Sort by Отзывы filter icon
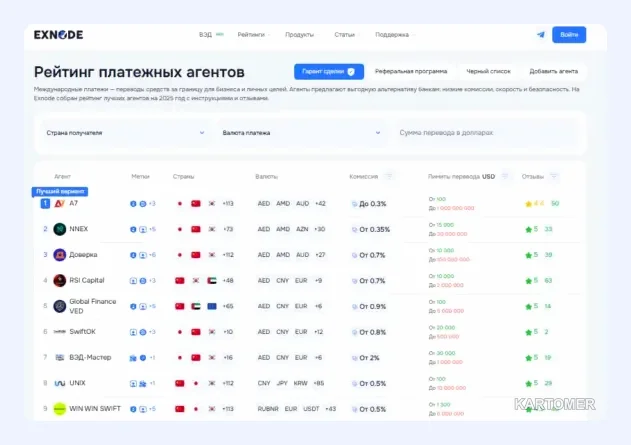 [x=554, y=176]
